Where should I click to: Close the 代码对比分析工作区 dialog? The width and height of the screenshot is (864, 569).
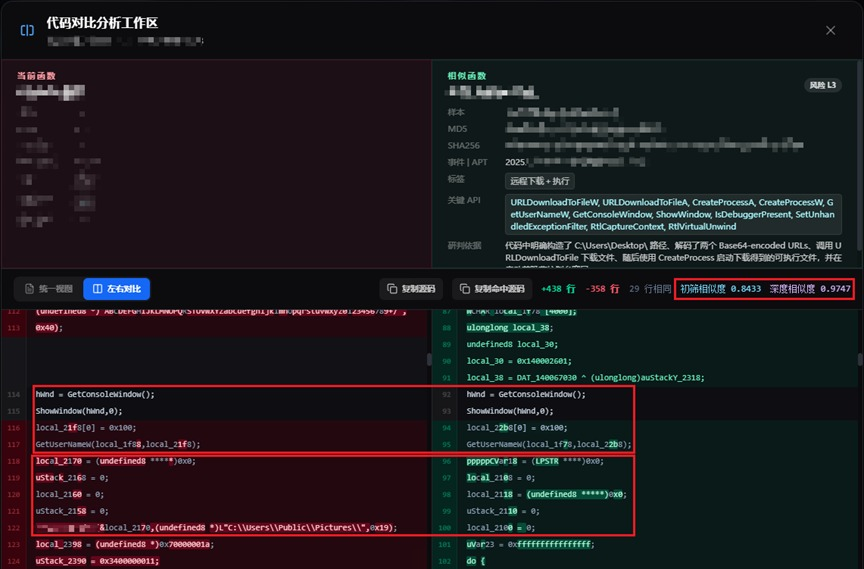point(830,30)
